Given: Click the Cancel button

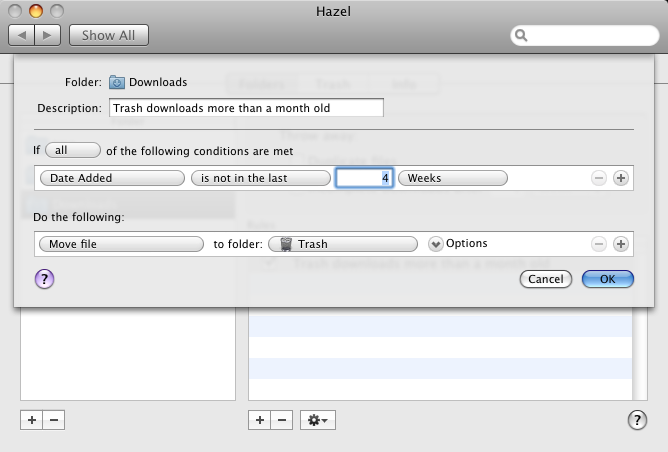Looking at the screenshot, I should [546, 279].
